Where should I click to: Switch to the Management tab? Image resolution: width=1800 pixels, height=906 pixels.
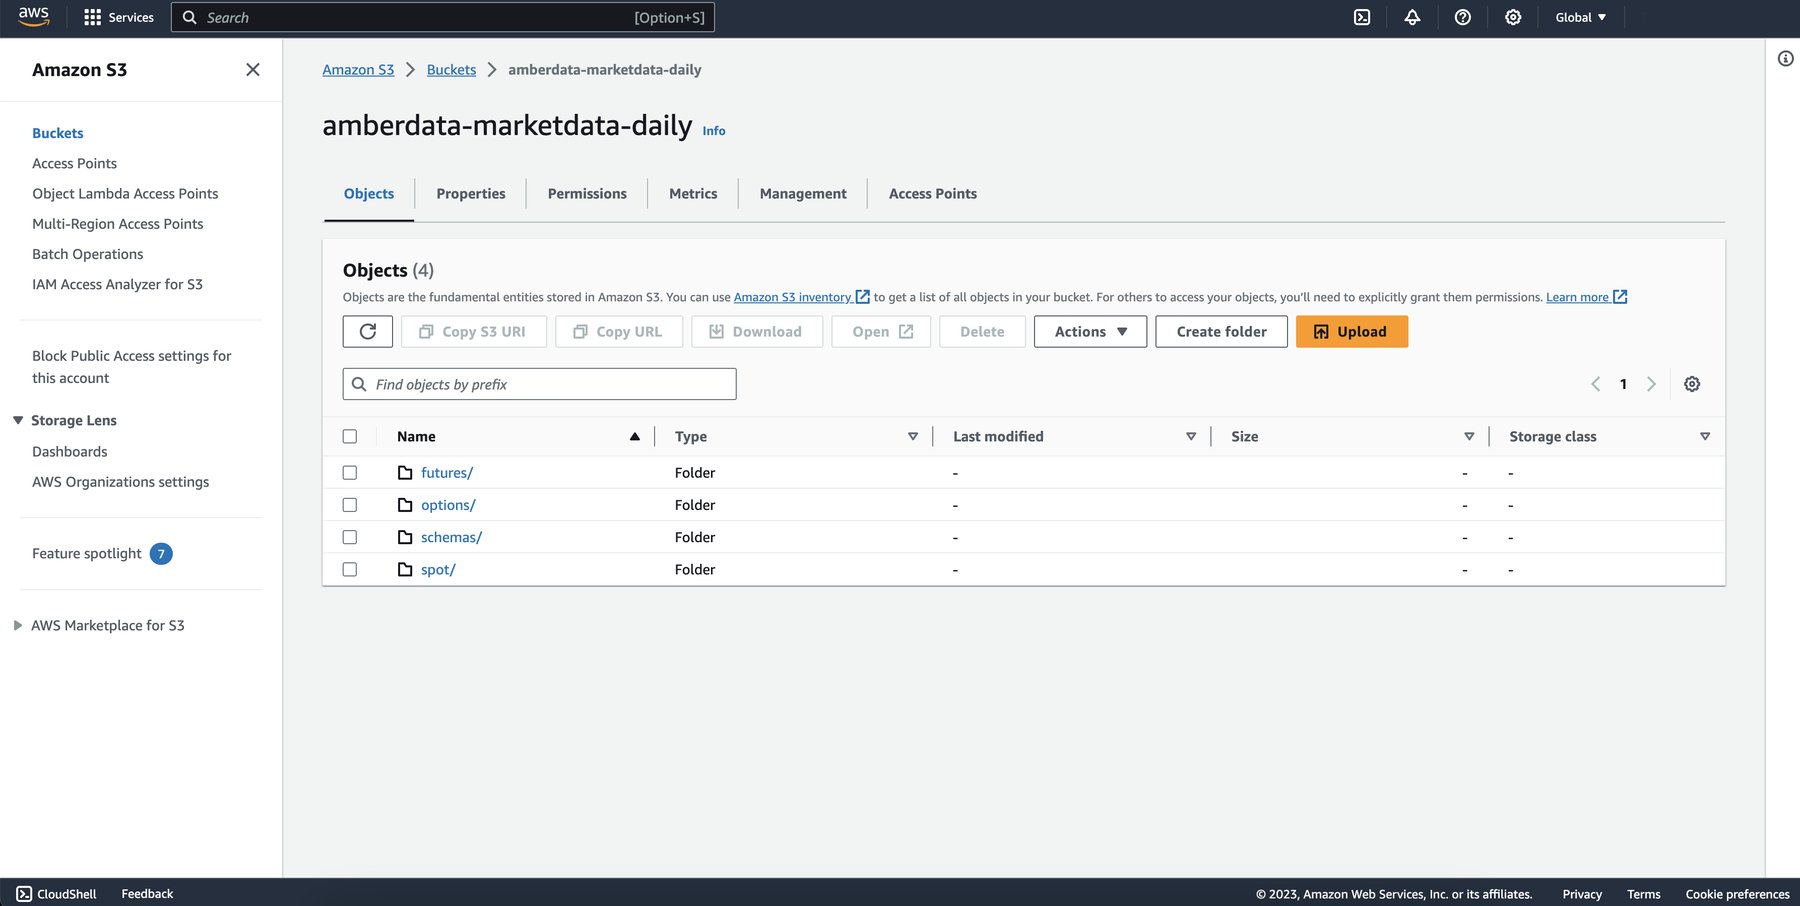pyautogui.click(x=802, y=193)
